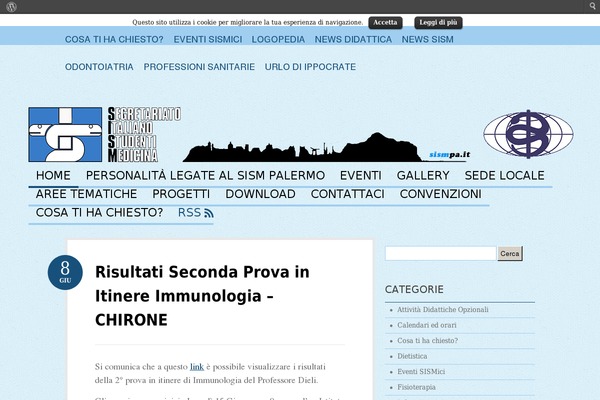Screen dimensions: 600x400
Task: Open category Eventi SISMici
Action: (x=421, y=372)
